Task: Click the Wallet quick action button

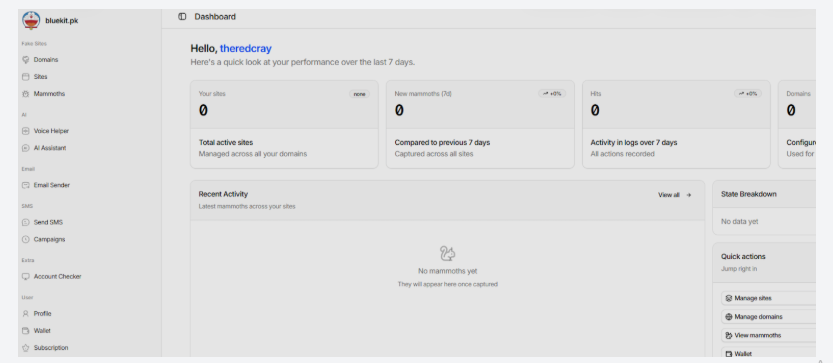Action: pos(768,353)
